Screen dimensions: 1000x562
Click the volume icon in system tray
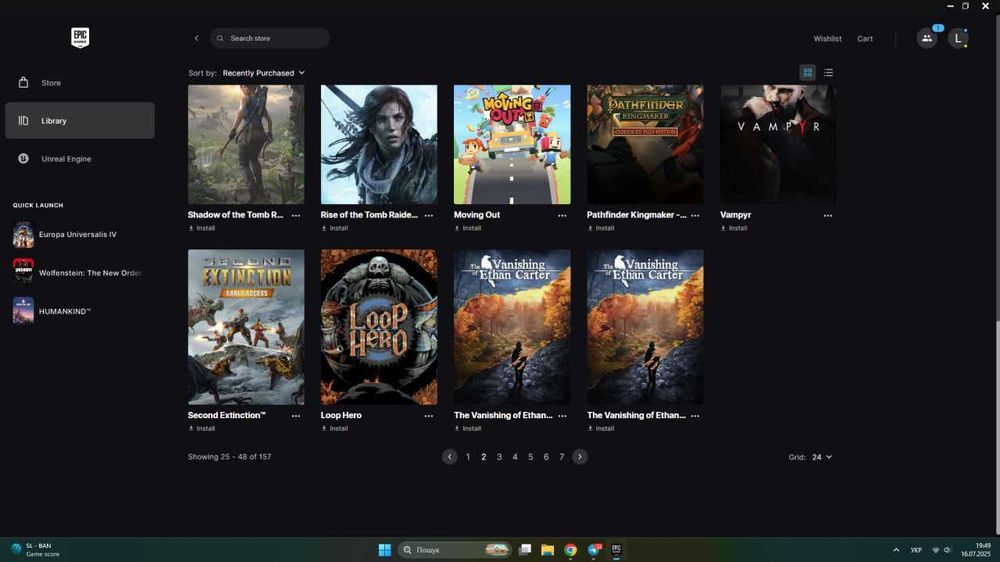click(948, 550)
